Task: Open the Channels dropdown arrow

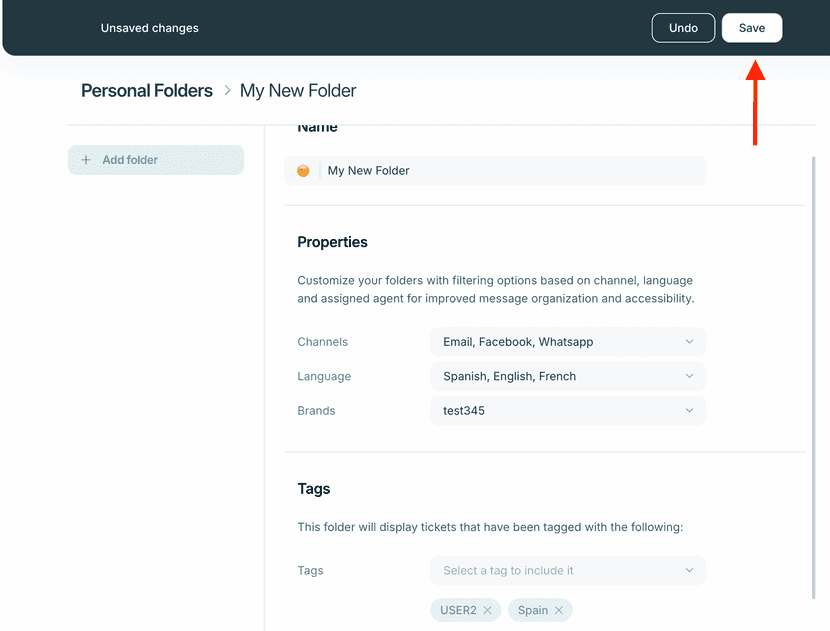Action: [689, 341]
